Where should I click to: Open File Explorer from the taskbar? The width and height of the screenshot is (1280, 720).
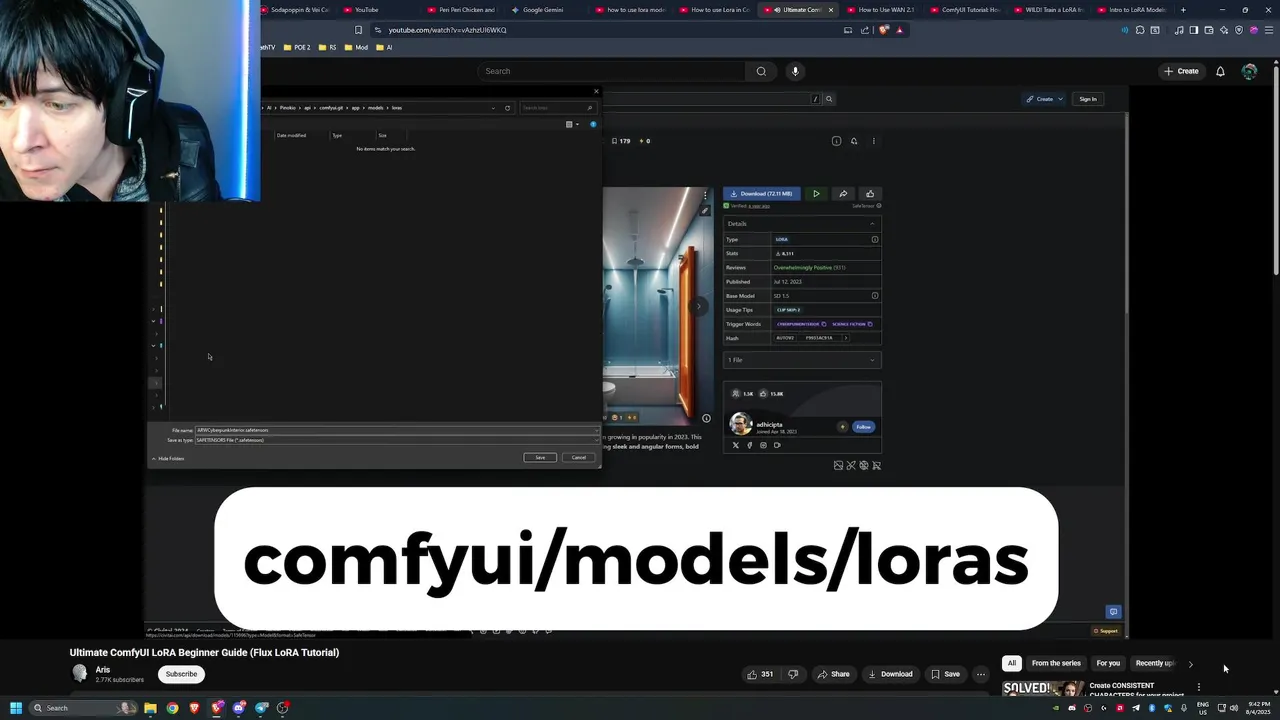click(150, 708)
